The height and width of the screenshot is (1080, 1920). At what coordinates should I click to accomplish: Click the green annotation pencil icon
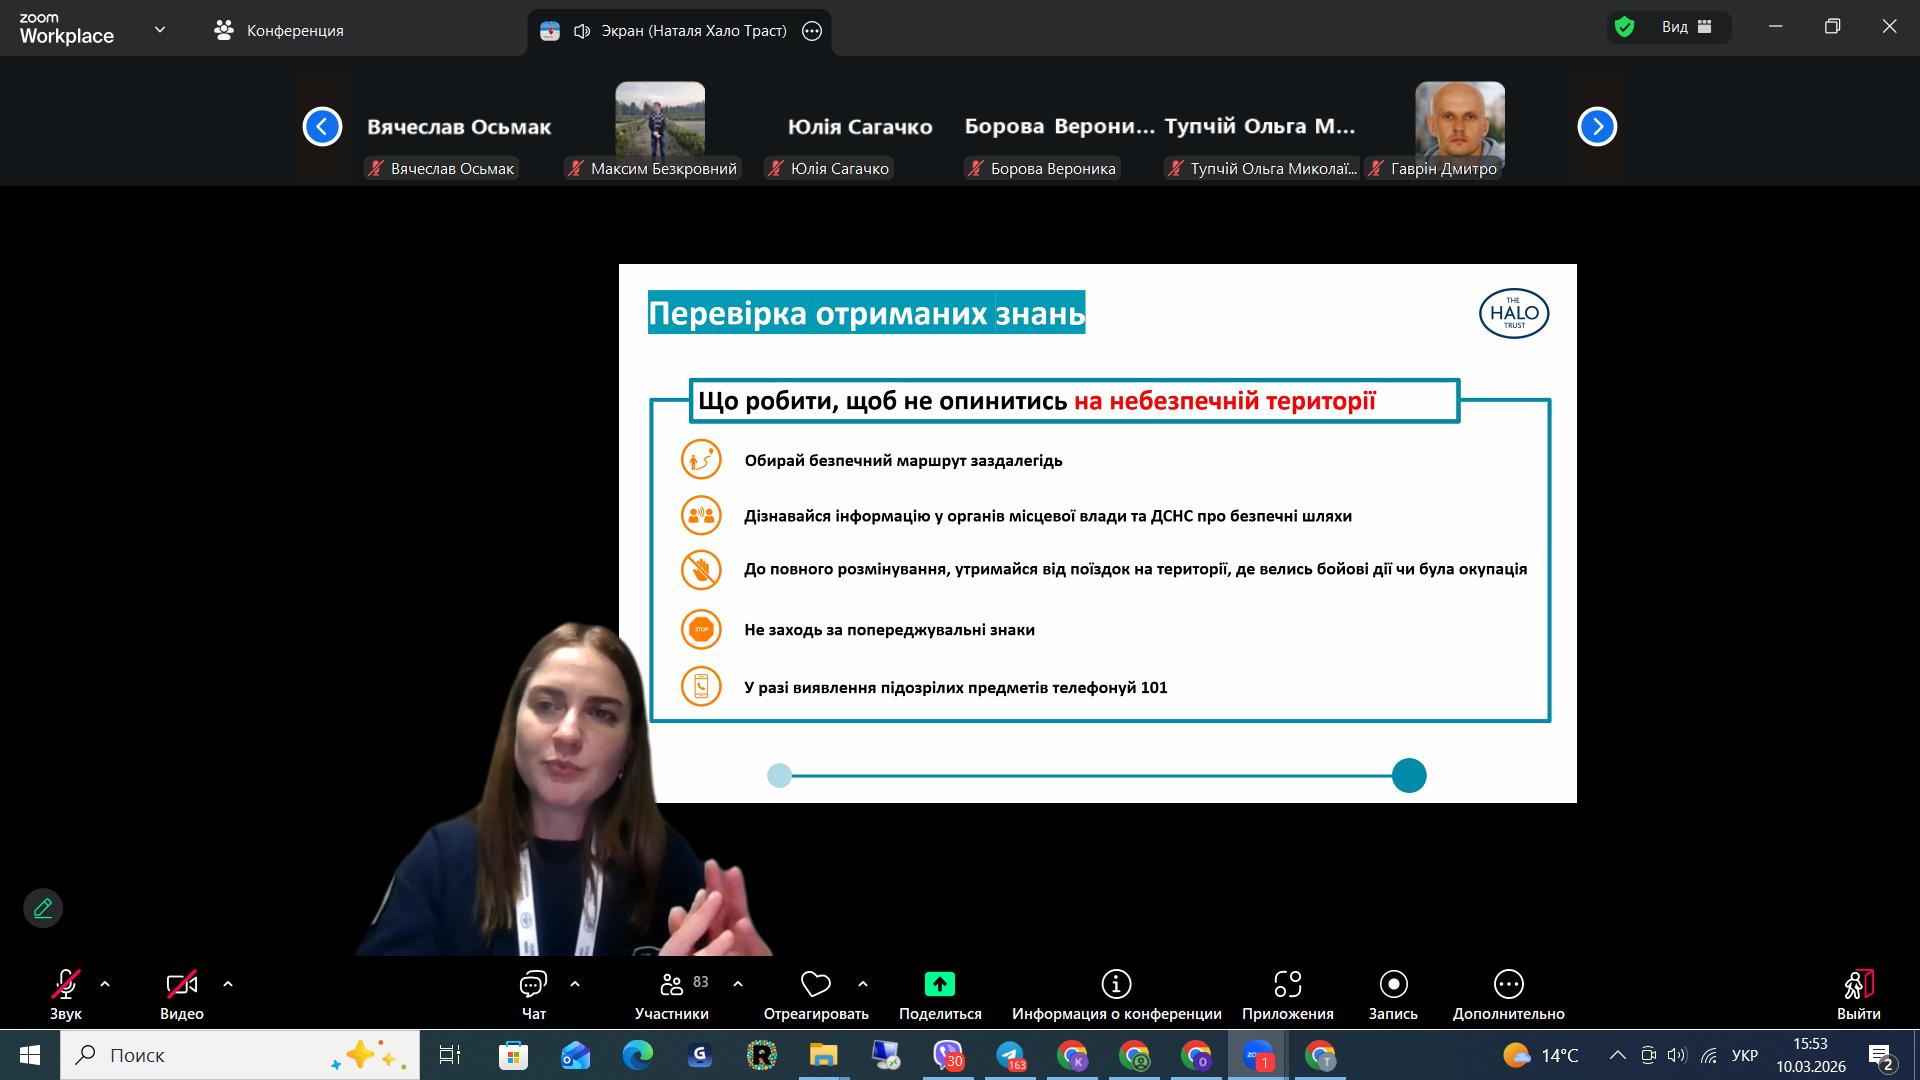pyautogui.click(x=43, y=908)
